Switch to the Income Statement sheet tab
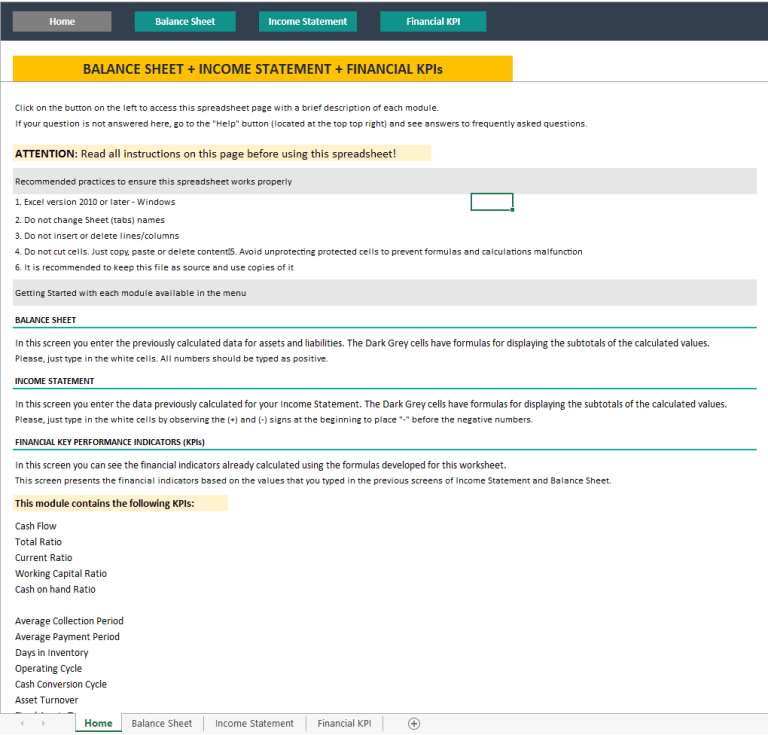The image size is (768, 735). pos(254,723)
